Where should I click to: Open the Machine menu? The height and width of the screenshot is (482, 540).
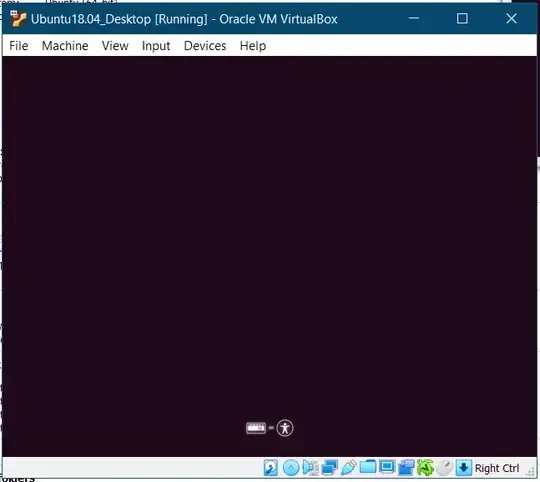(65, 46)
